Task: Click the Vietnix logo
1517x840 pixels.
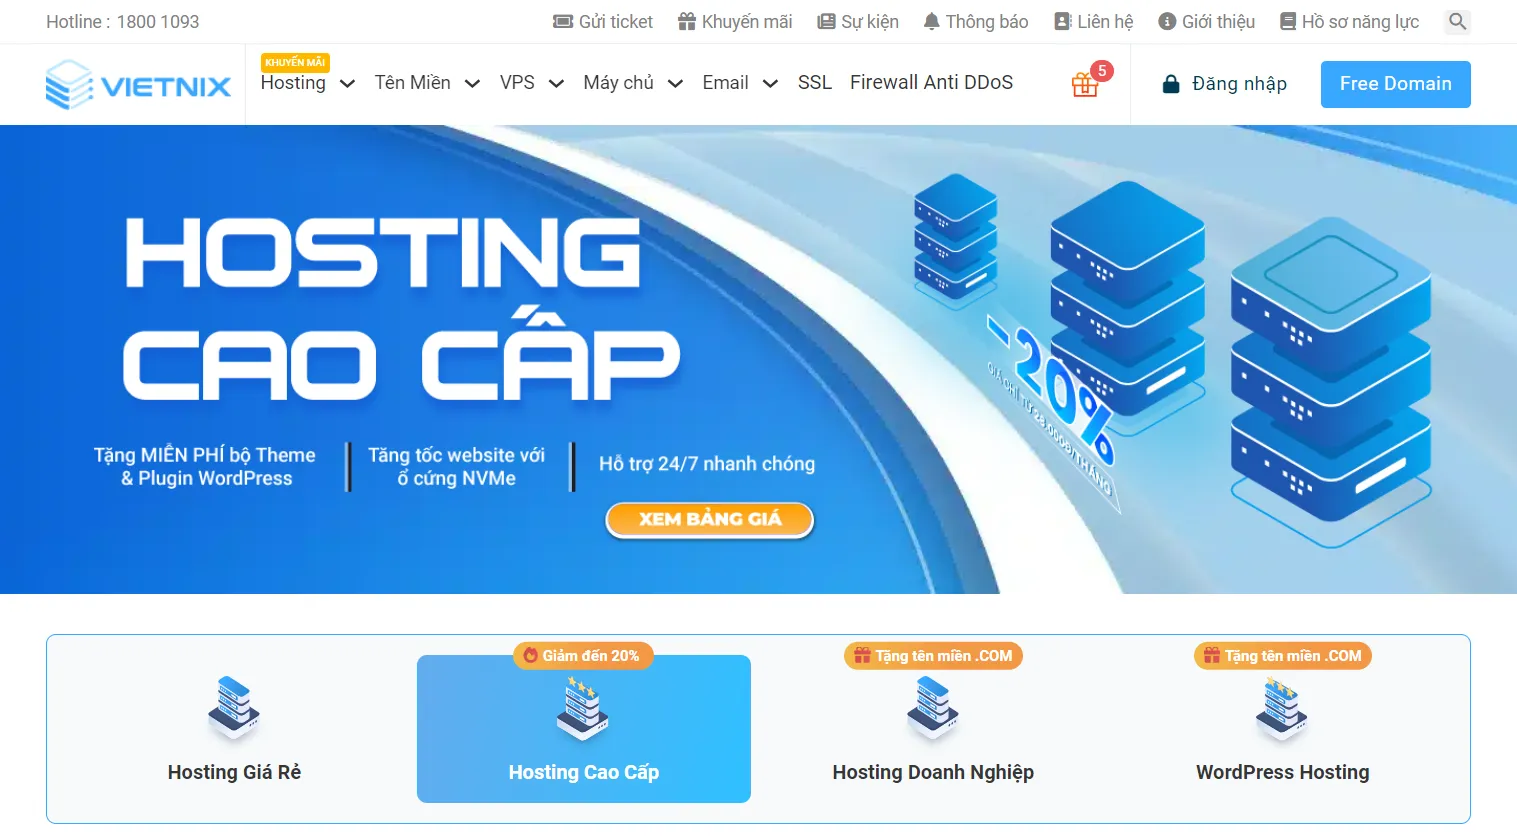Action: click(137, 84)
